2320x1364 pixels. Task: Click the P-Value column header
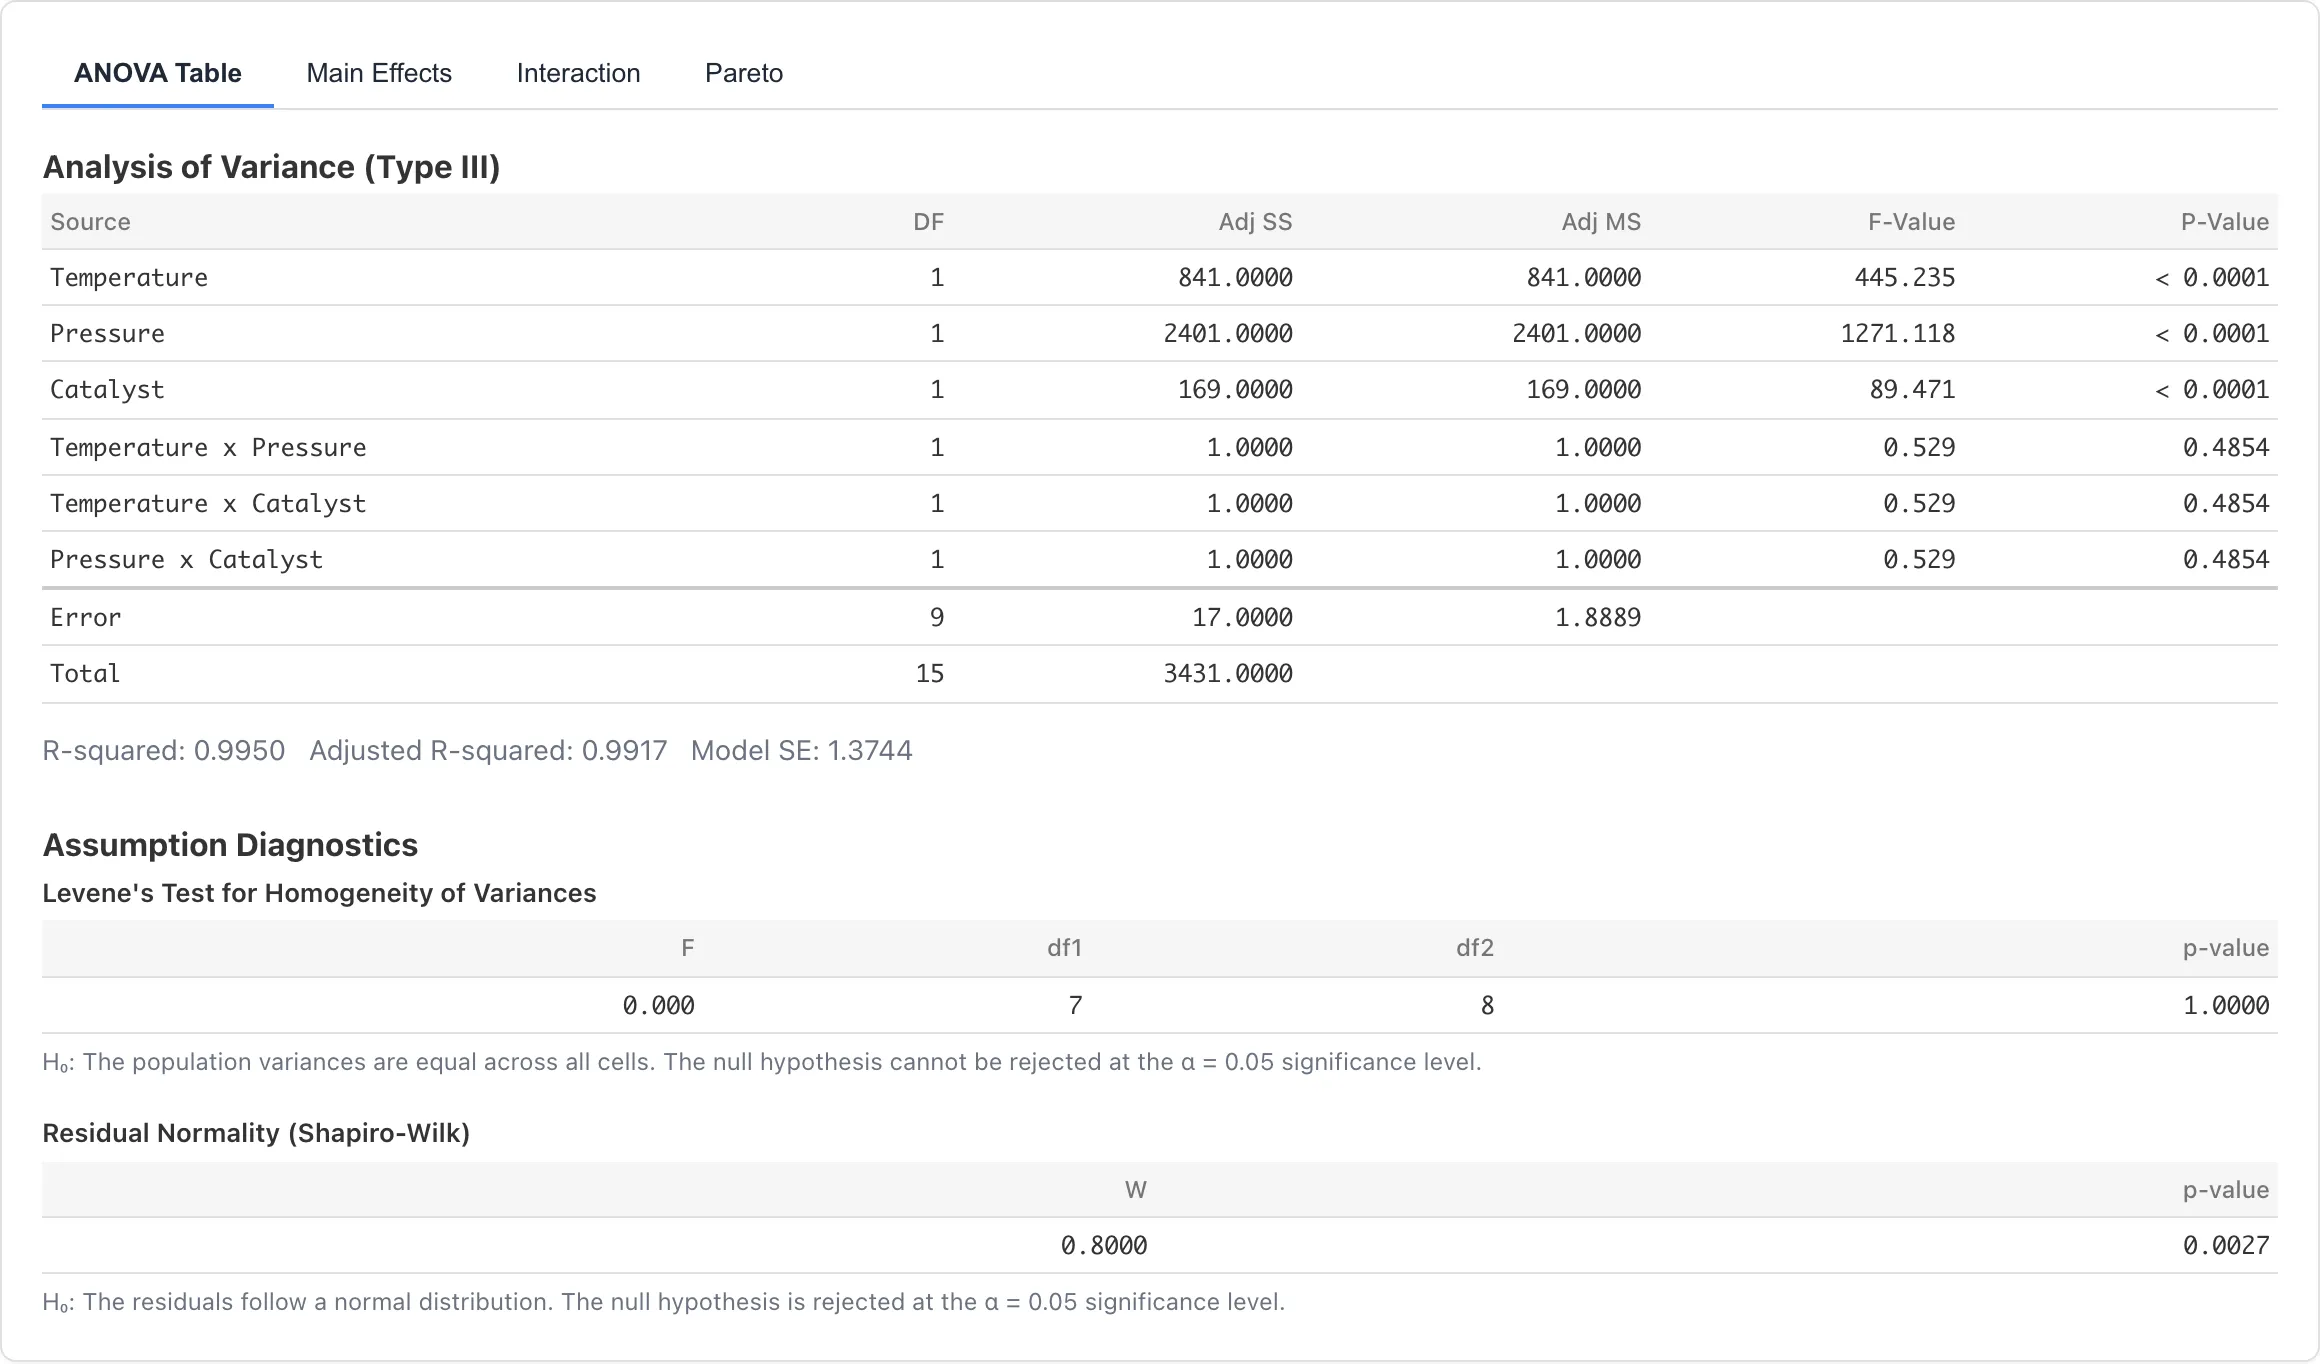[2224, 222]
